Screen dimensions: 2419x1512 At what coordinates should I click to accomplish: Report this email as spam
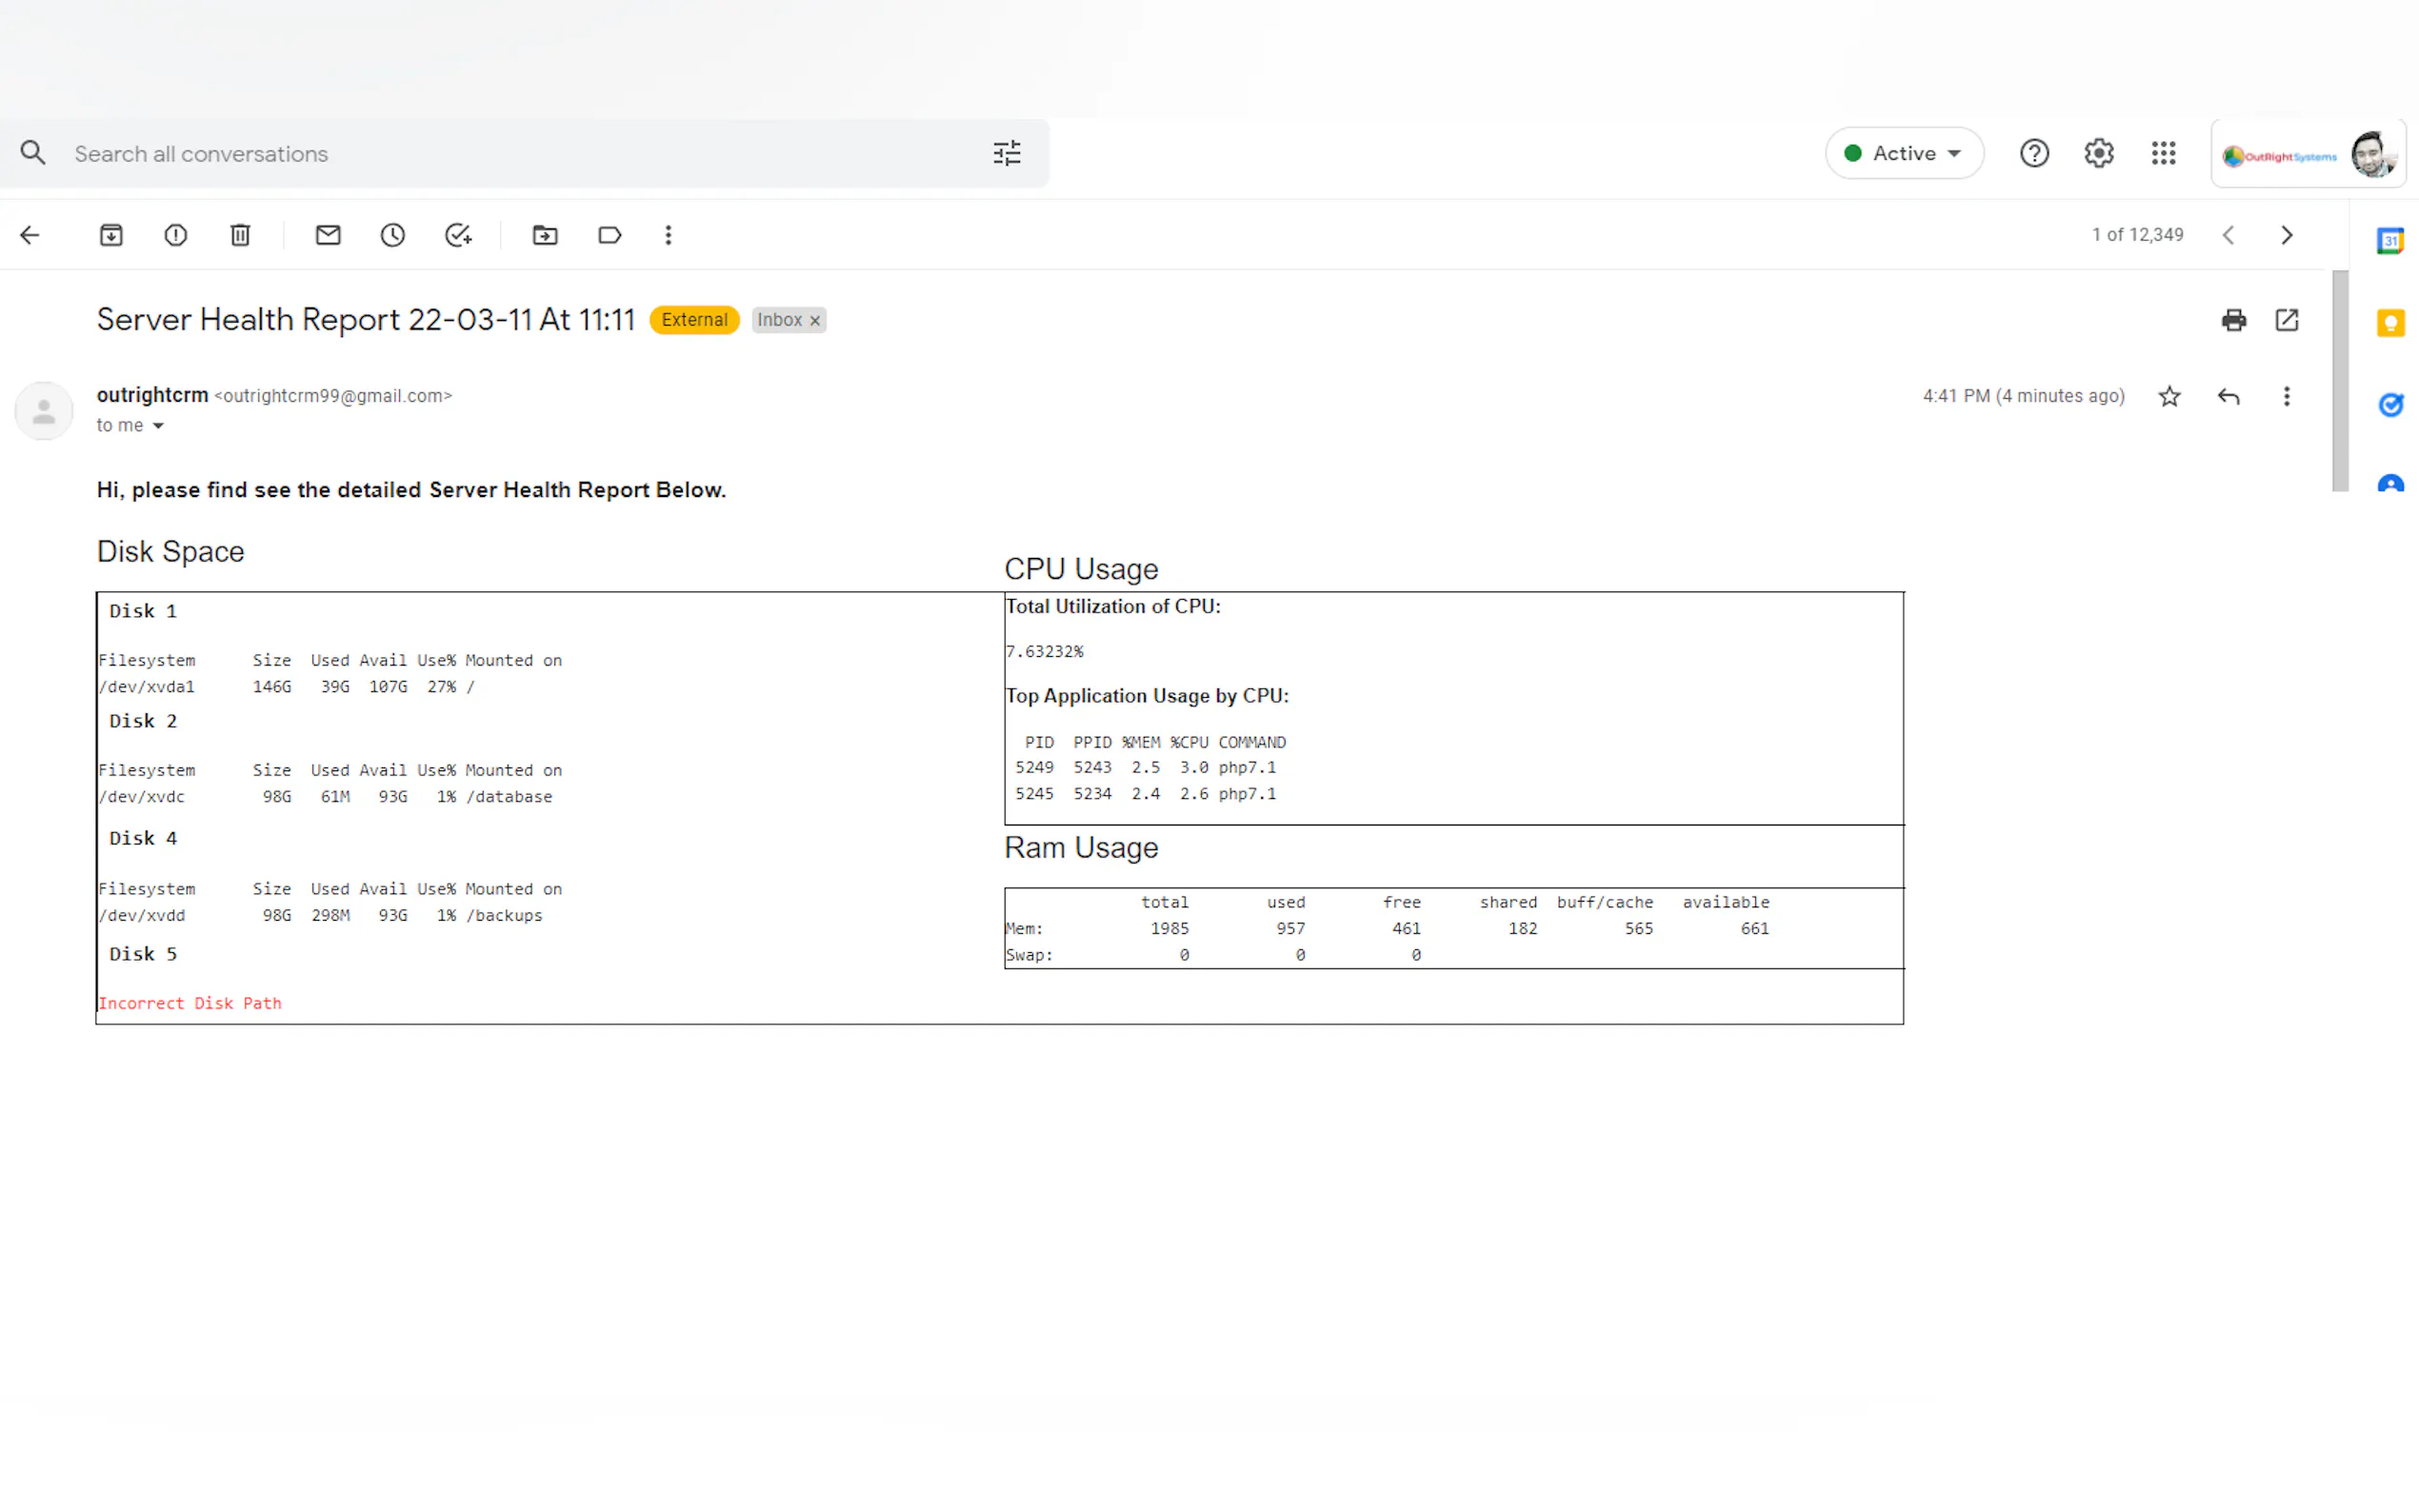tap(175, 235)
